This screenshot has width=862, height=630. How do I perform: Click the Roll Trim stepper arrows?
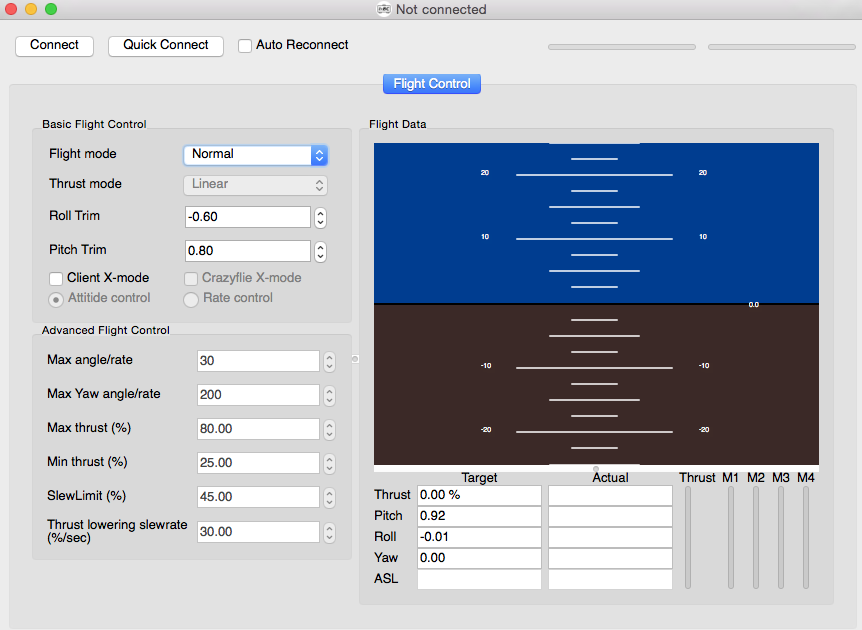(x=320, y=217)
